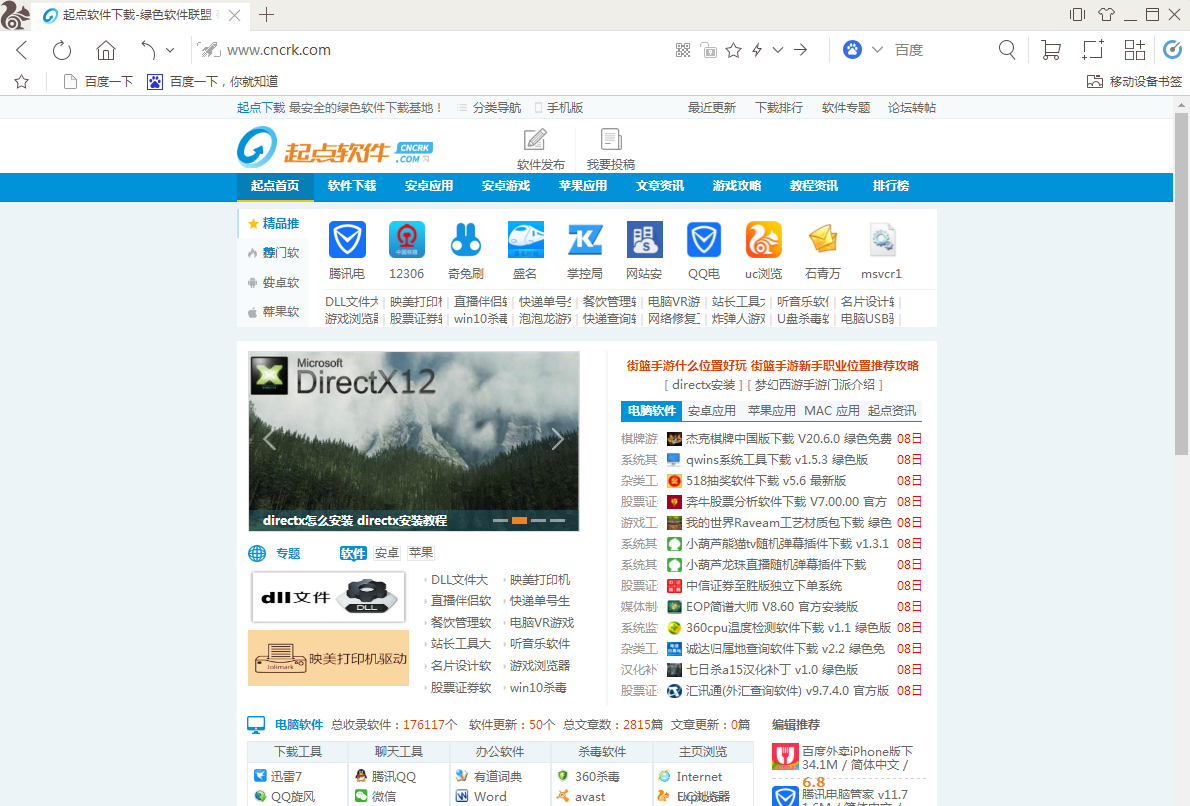
Task: Switch to the 安卓应用 navigation tab
Action: click(428, 186)
